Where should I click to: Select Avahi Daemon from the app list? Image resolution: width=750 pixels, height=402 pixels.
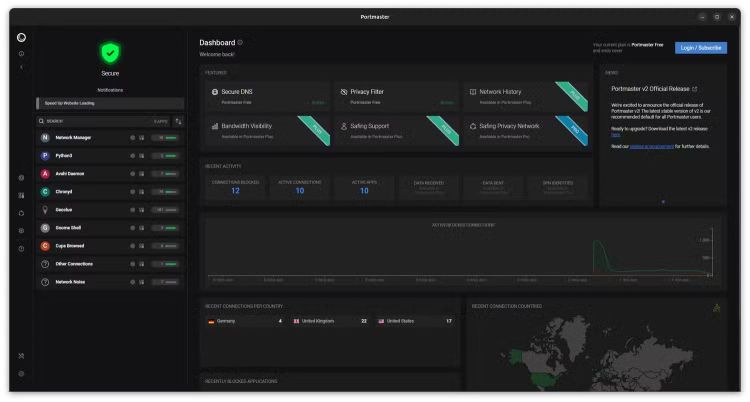pyautogui.click(x=72, y=173)
